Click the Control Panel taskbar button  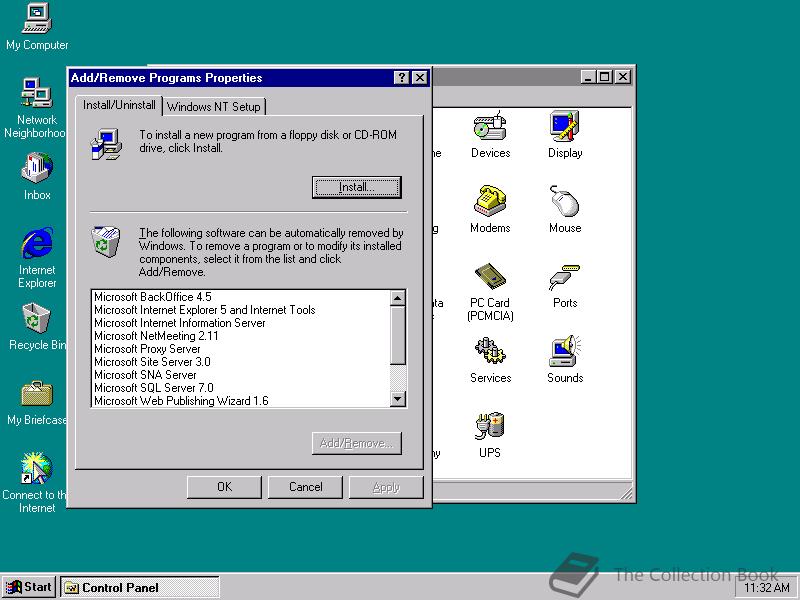[140, 588]
